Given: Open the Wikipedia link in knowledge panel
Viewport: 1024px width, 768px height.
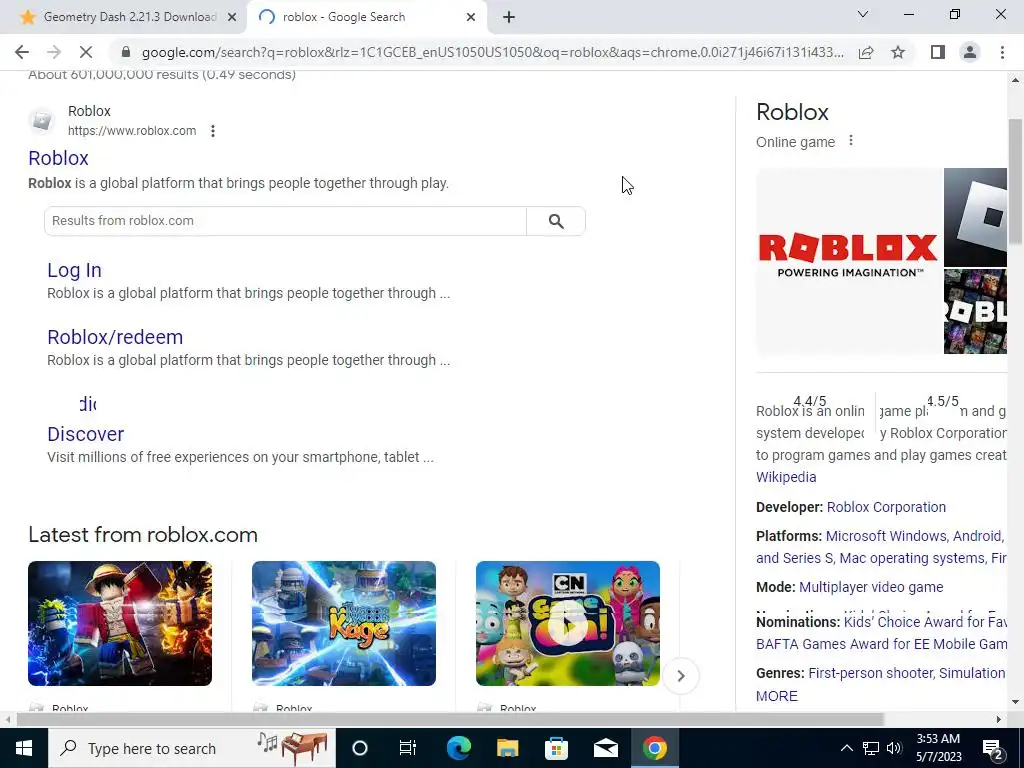Looking at the screenshot, I should (x=786, y=477).
